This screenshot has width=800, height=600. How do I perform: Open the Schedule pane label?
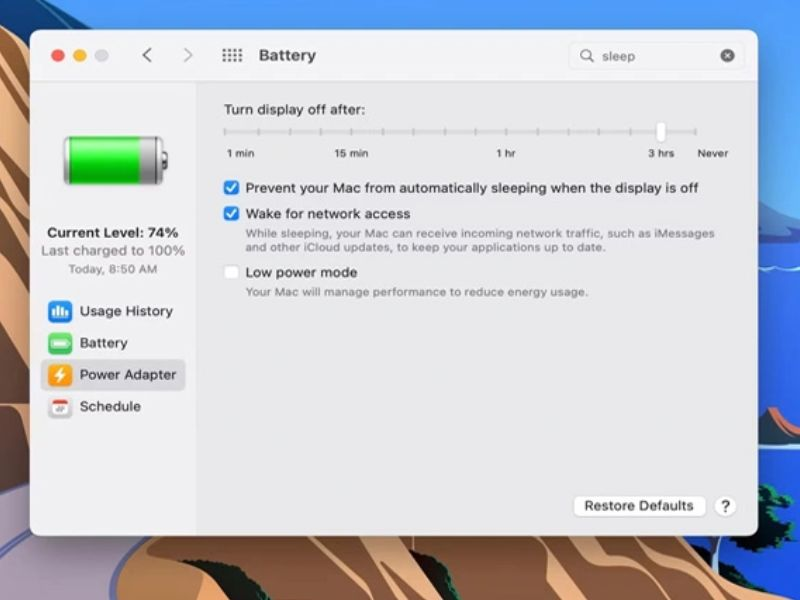110,407
